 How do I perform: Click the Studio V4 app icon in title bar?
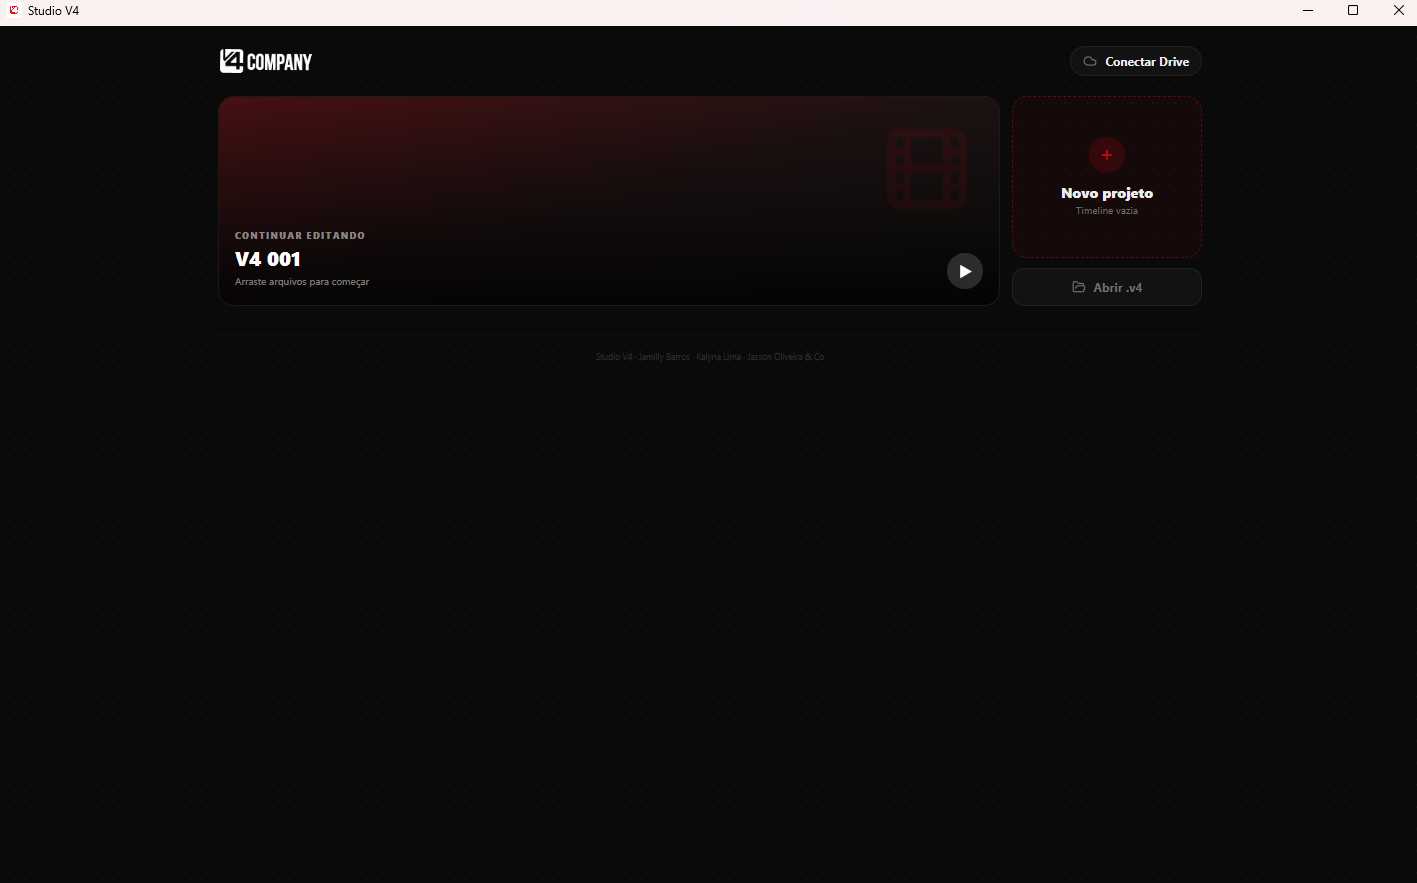14,11
